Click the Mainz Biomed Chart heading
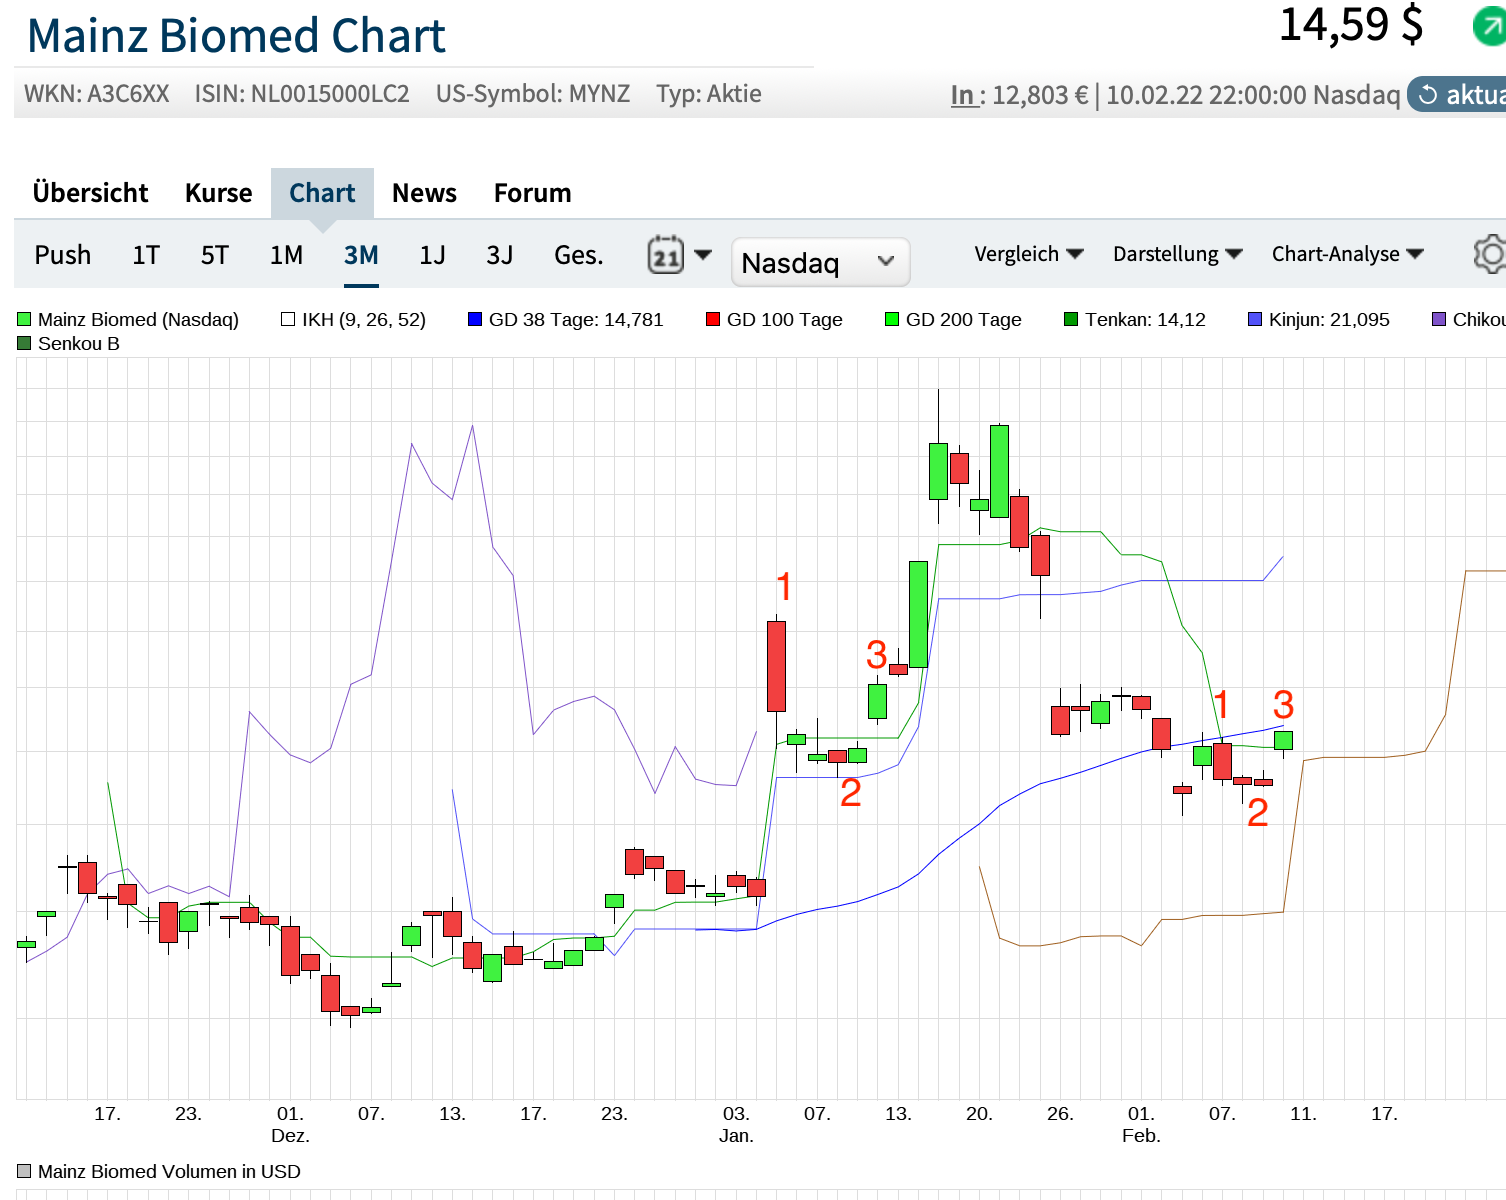The image size is (1506, 1200). click(x=236, y=35)
